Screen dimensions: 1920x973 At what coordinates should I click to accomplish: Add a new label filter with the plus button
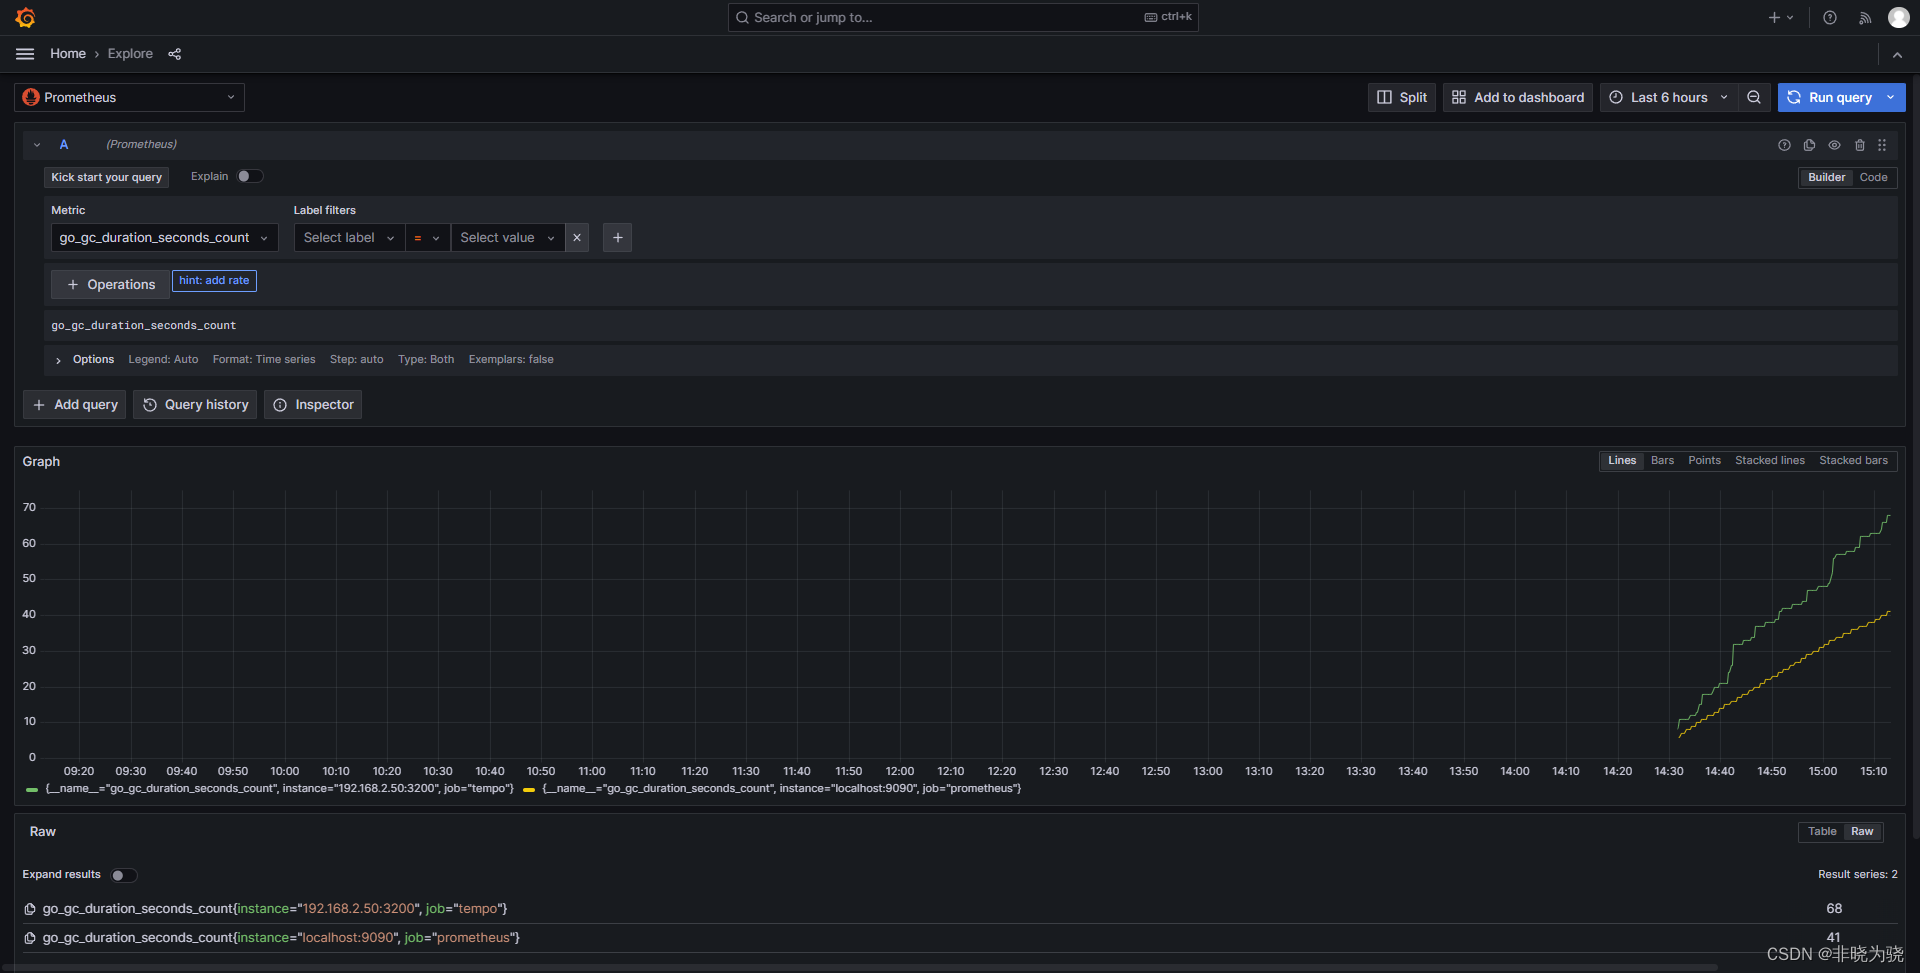(x=618, y=238)
